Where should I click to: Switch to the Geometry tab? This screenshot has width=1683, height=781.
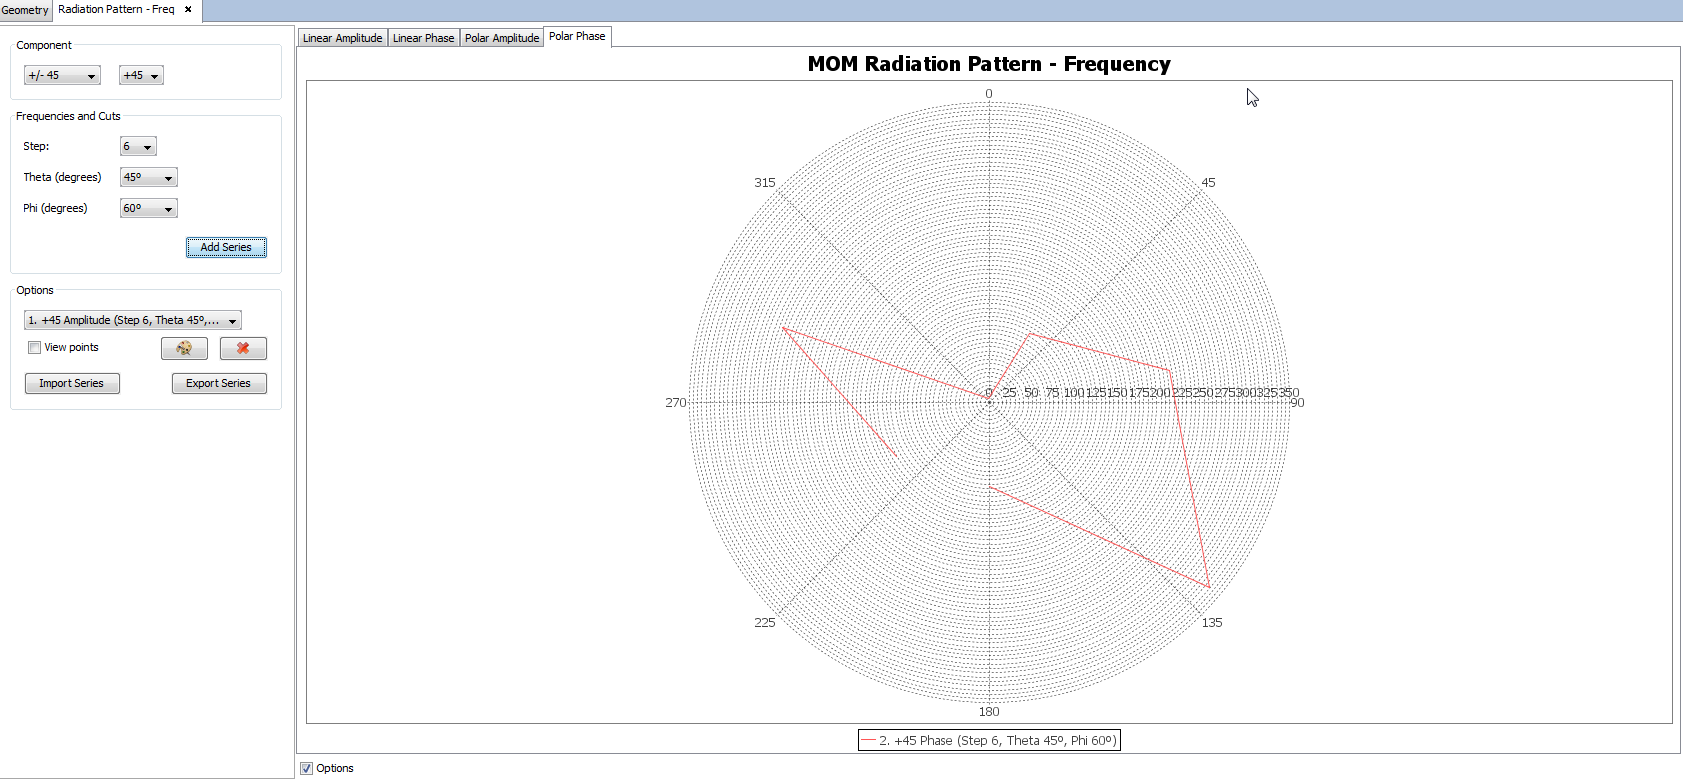pyautogui.click(x=25, y=10)
